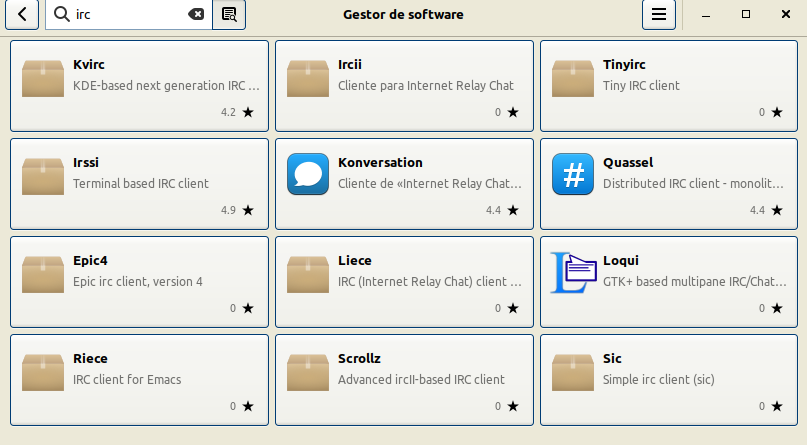Click 'Distributed IRC client - monolit…' description
Image resolution: width=807 pixels, height=445 pixels.
pos(693,184)
